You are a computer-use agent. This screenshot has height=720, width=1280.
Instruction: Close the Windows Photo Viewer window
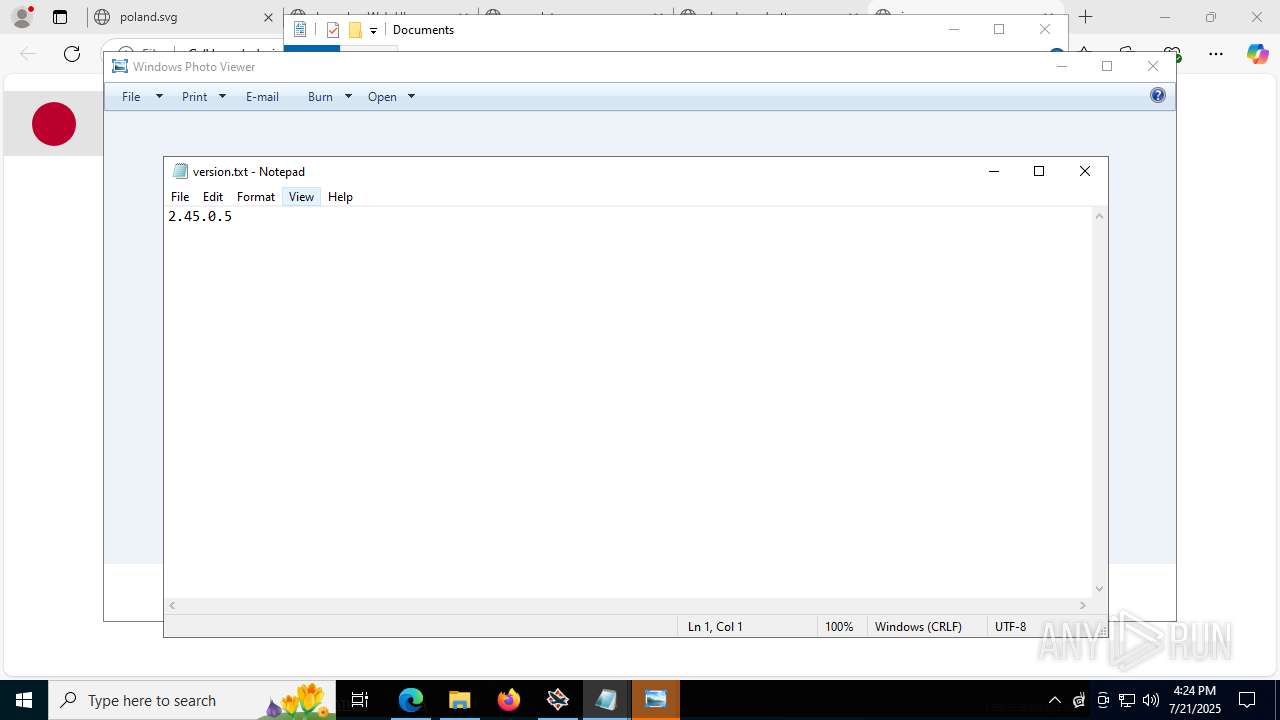pyautogui.click(x=1153, y=66)
